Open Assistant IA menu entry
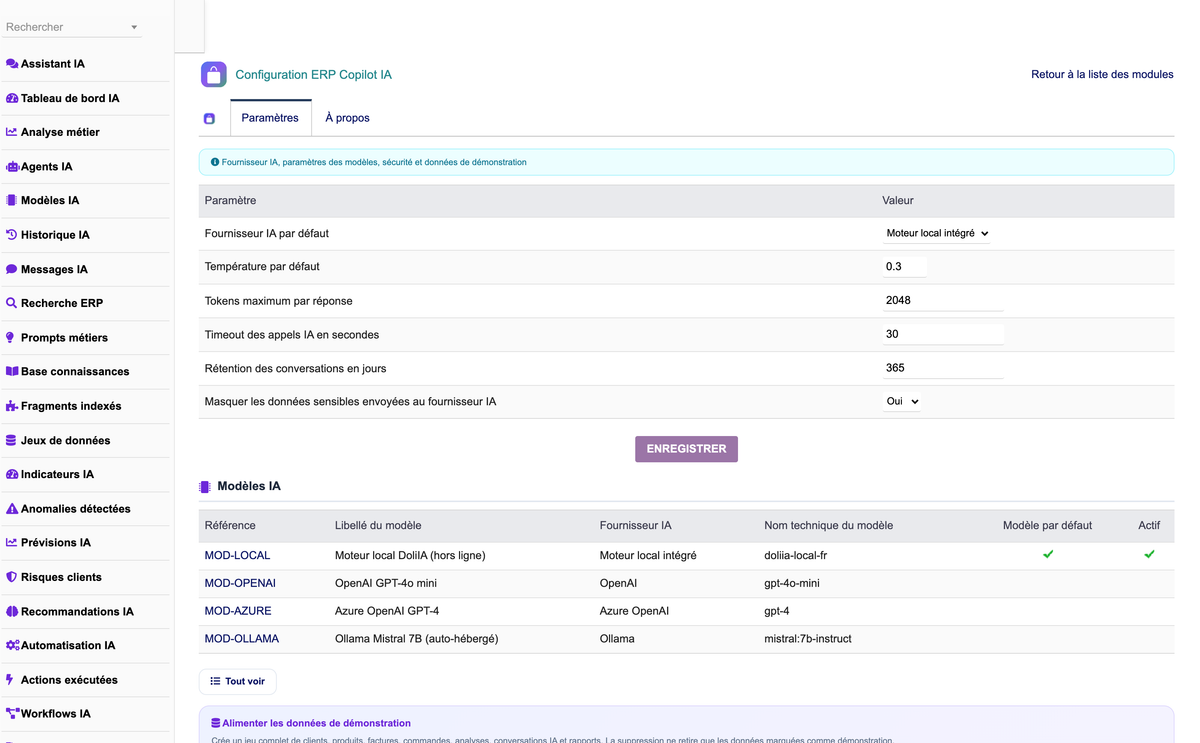This screenshot has width=1200, height=743. click(53, 64)
